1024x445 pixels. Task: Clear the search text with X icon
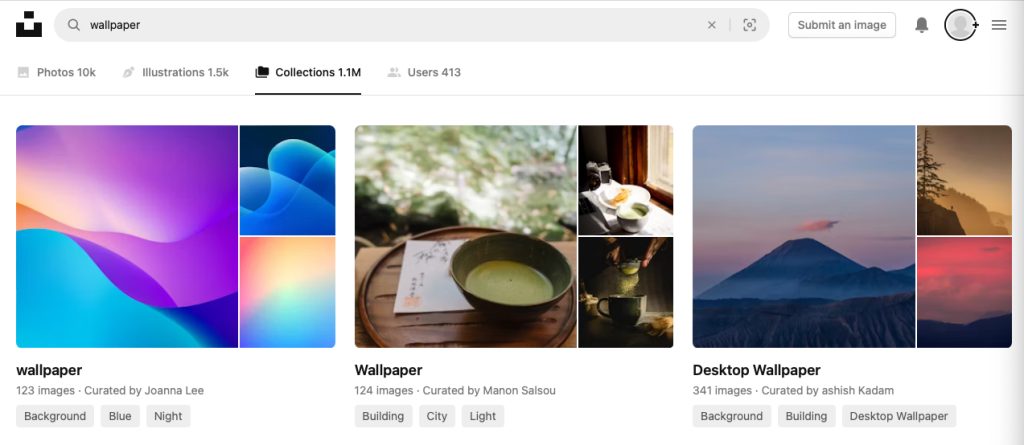click(712, 25)
